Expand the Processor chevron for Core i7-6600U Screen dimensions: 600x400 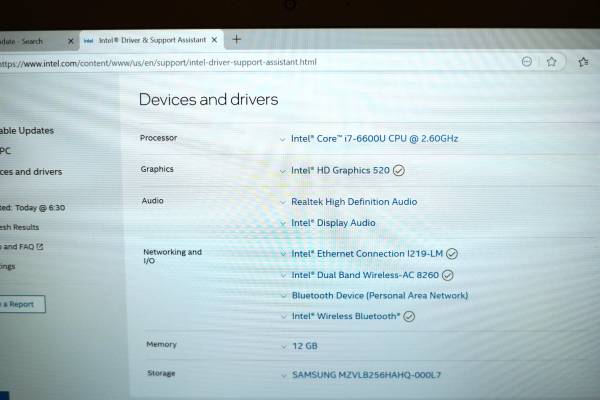click(x=282, y=140)
